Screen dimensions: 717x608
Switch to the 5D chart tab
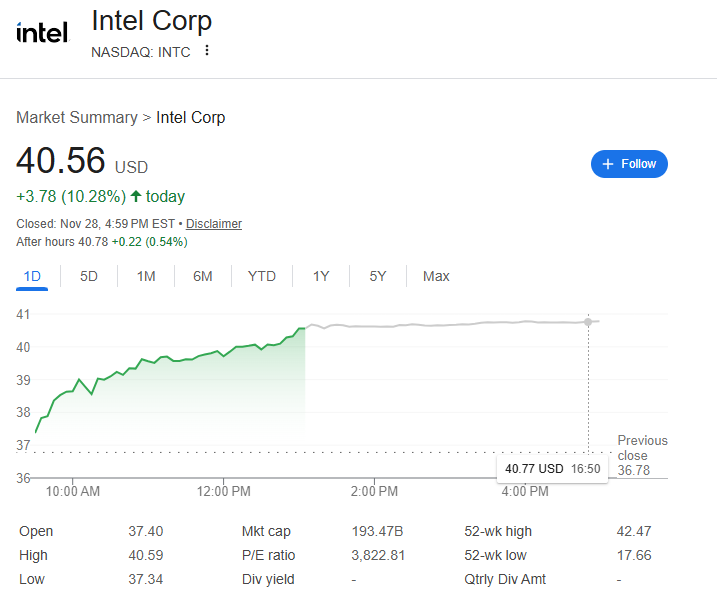click(89, 277)
